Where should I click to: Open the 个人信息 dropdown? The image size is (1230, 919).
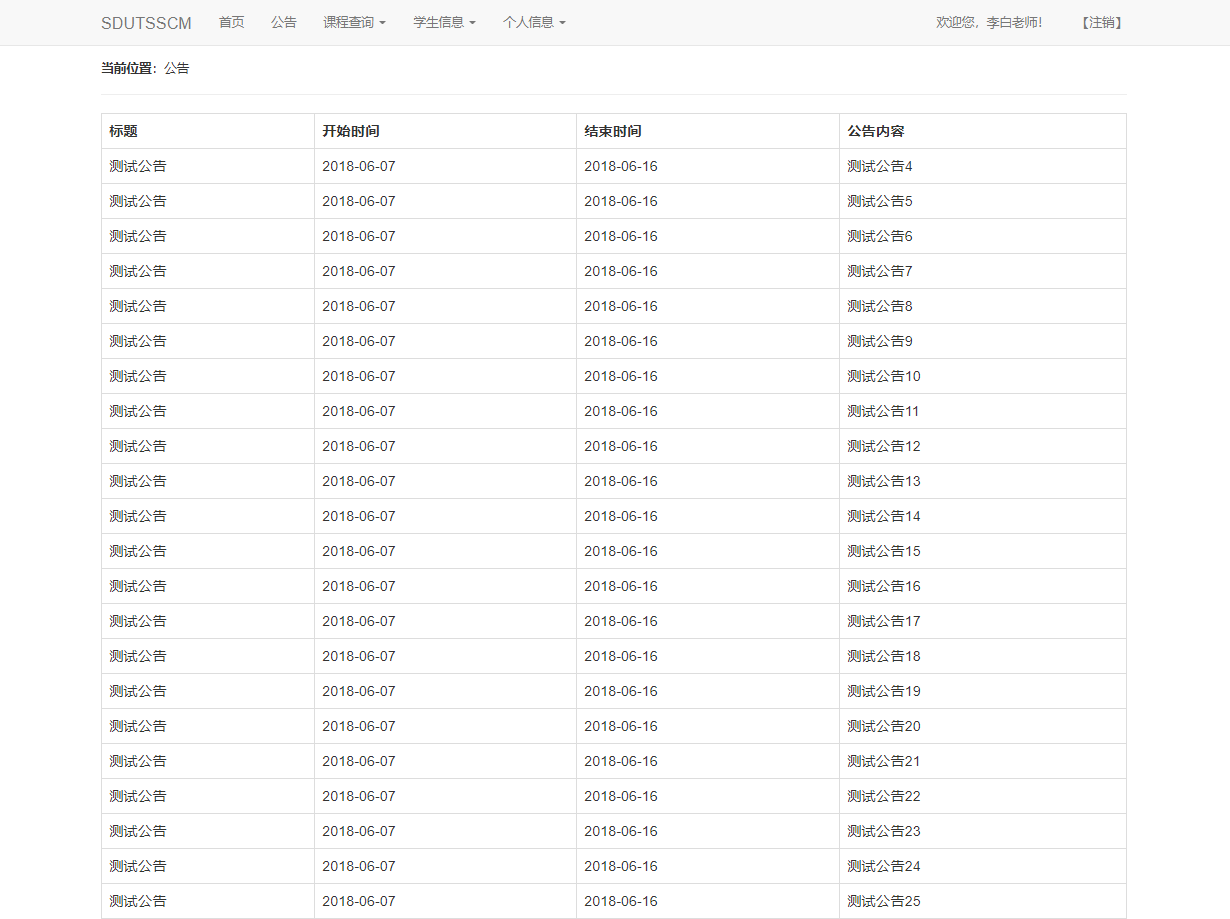(534, 22)
